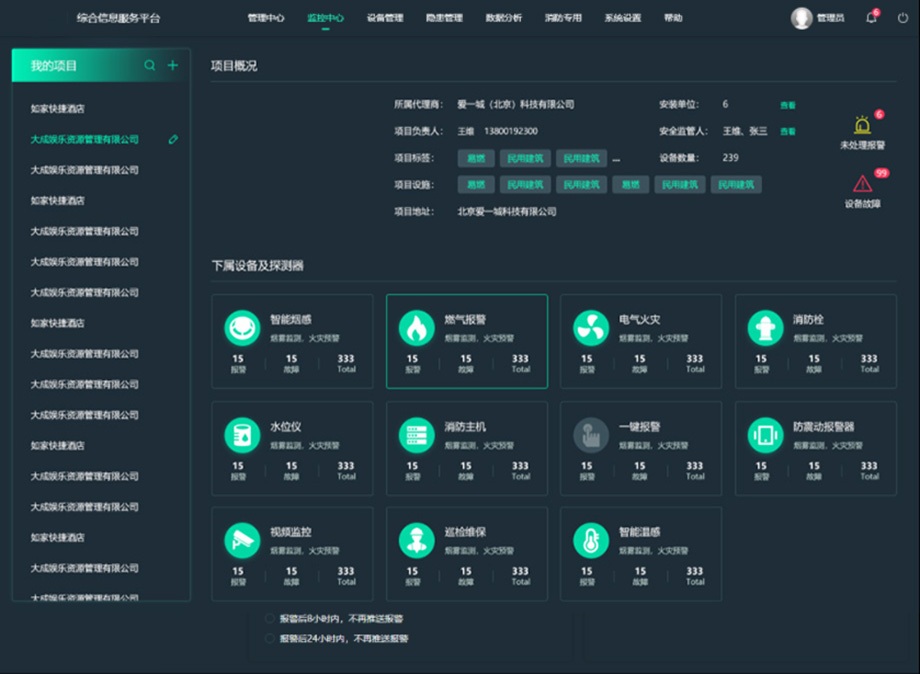This screenshot has height=674, width=920.
Task: Click the search icon in 我的项目 header
Action: pos(150,66)
